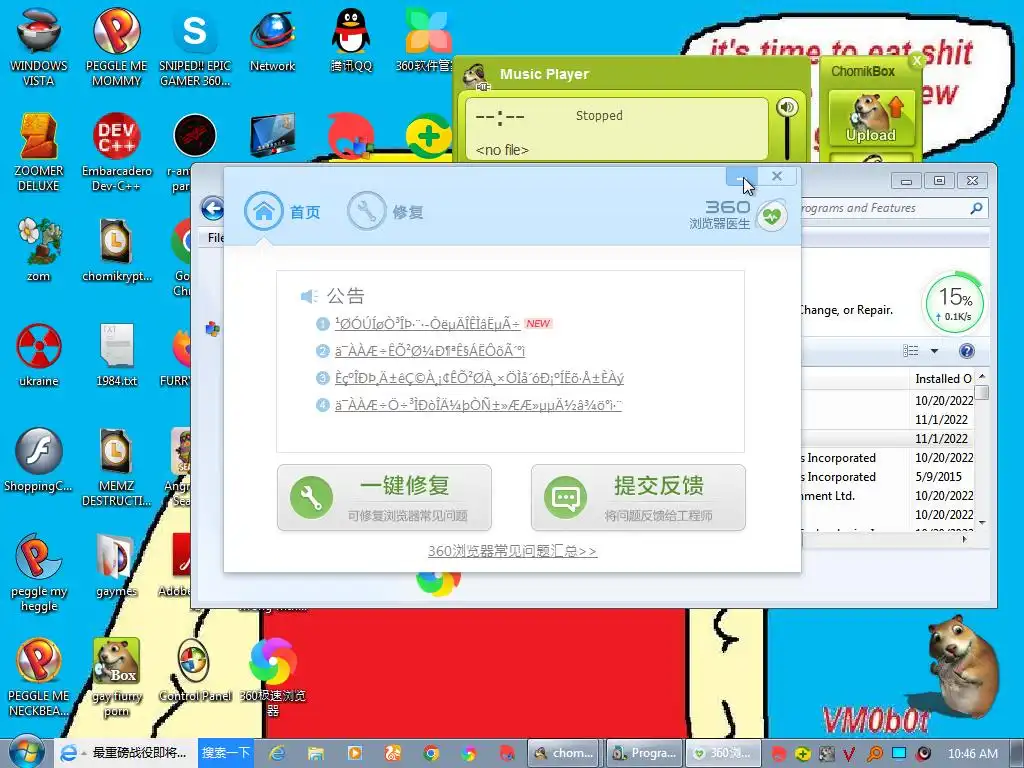Open Chrome from the taskbar
The image size is (1024, 768).
point(431,753)
